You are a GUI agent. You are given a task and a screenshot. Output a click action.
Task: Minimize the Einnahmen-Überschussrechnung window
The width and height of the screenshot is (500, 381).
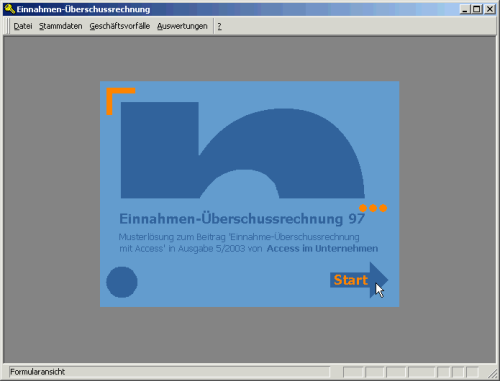[x=465, y=9]
